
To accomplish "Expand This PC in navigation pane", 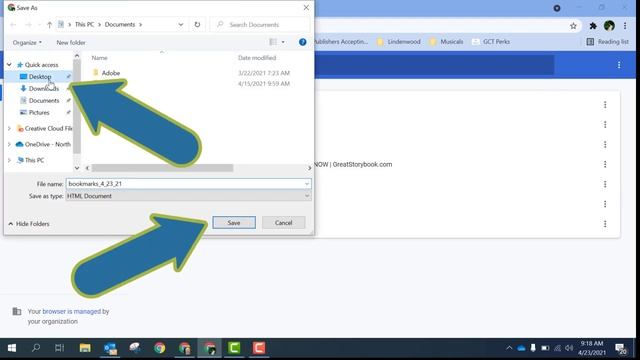I will (9, 160).
